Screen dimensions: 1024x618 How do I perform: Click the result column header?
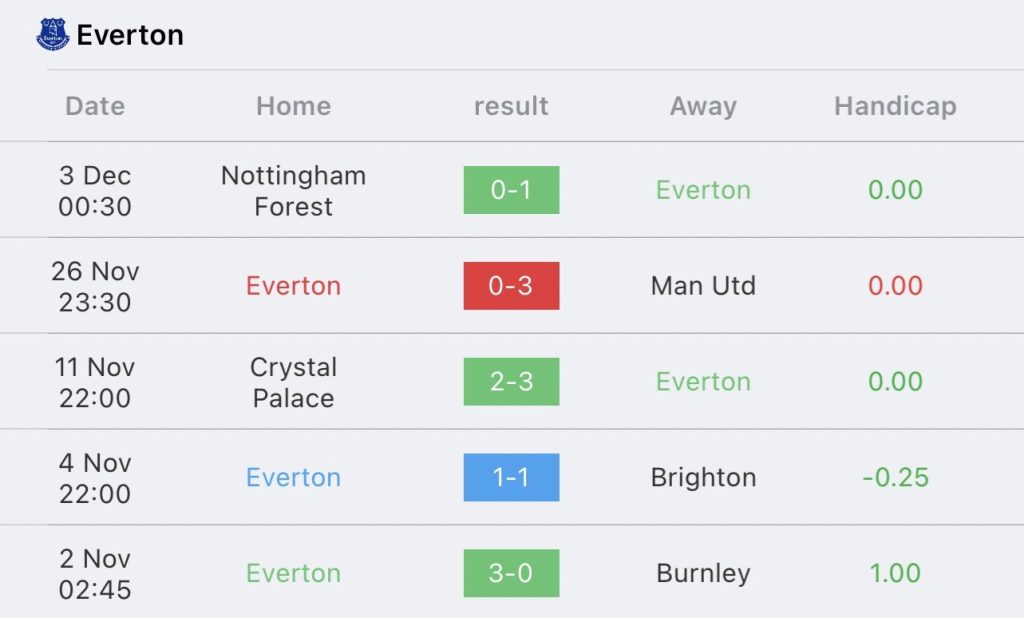tap(511, 106)
